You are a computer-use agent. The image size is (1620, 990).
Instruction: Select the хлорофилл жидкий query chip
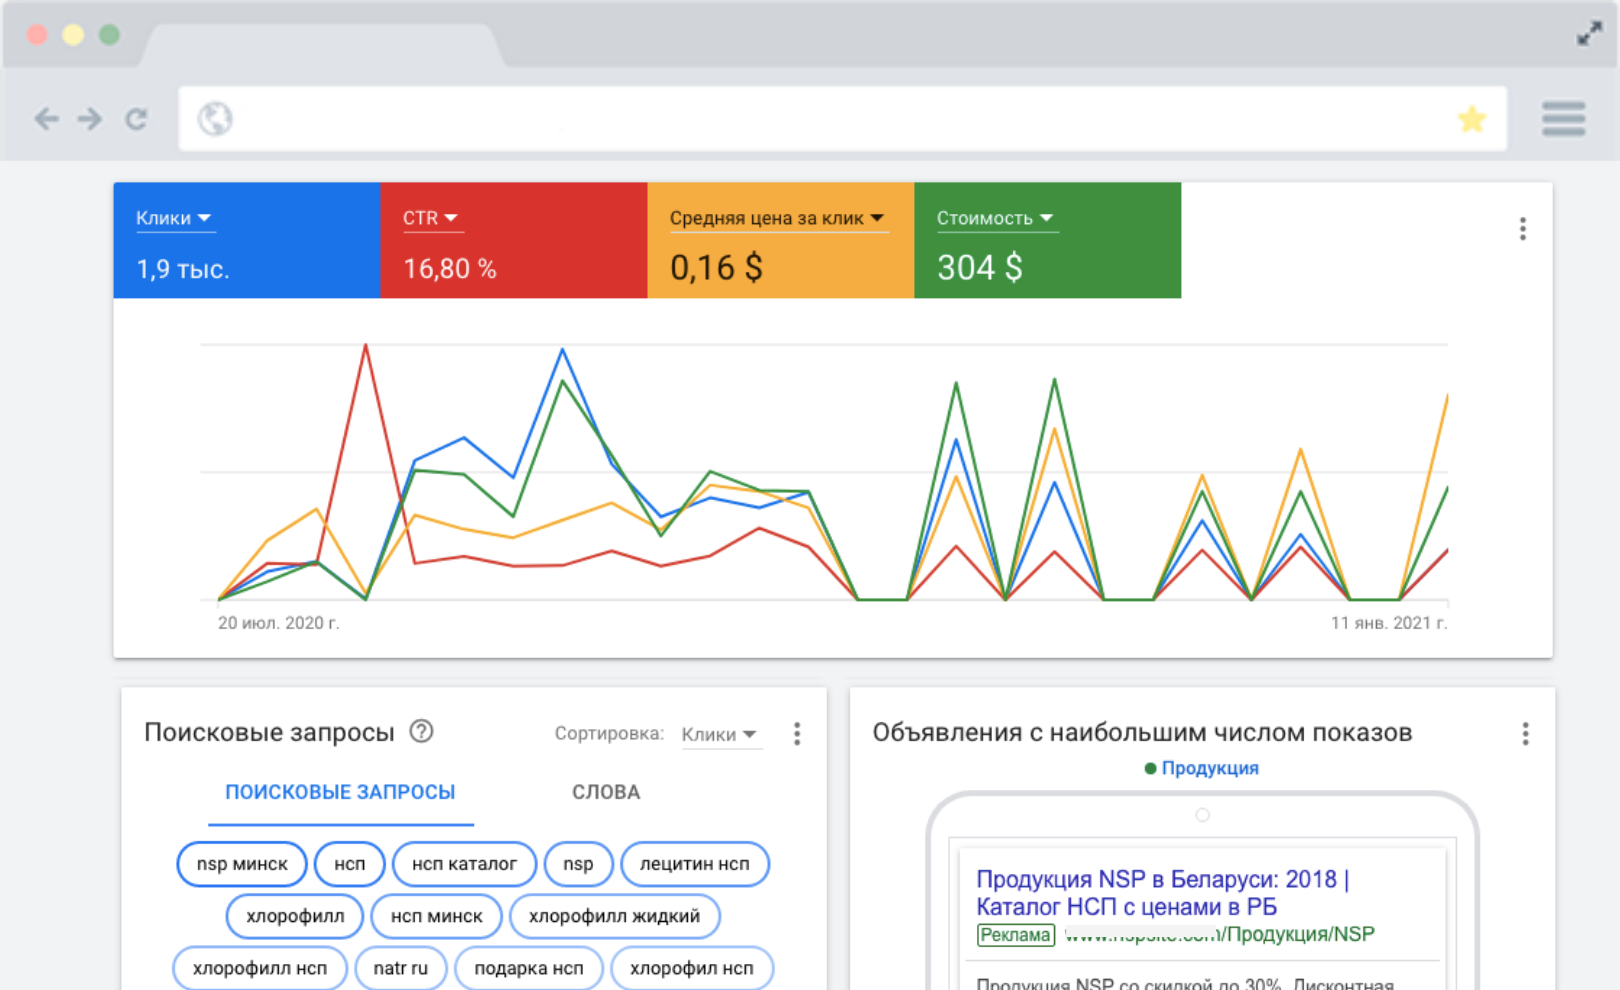(615, 916)
